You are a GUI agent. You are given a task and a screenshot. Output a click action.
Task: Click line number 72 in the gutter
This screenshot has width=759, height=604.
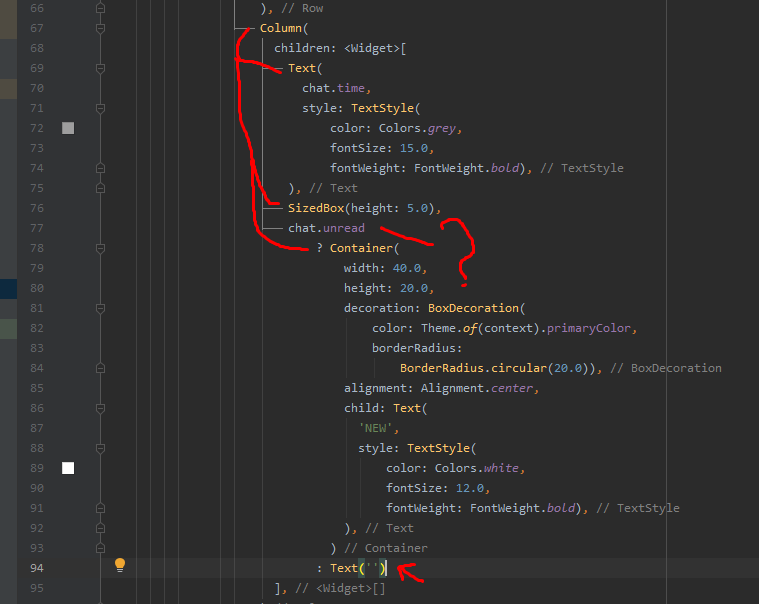coord(37,128)
